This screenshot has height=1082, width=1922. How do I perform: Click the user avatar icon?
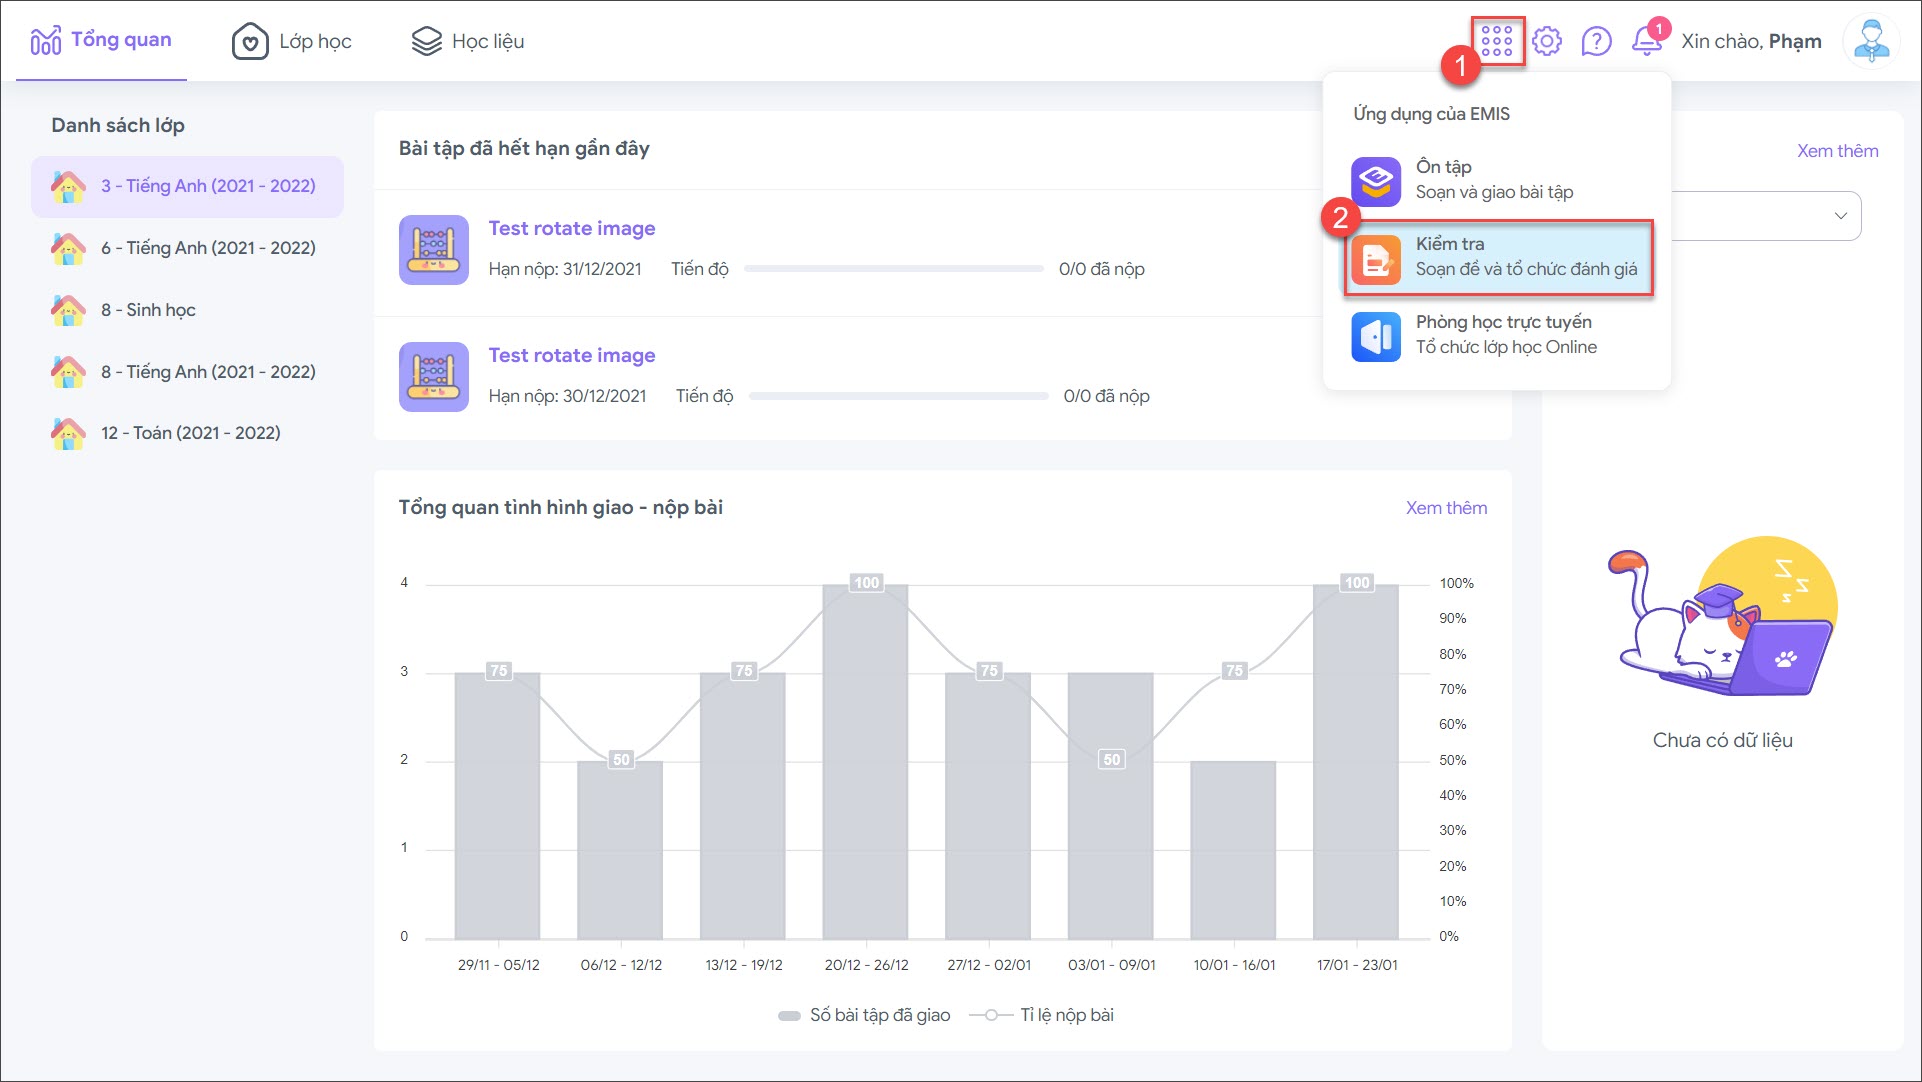(x=1870, y=41)
